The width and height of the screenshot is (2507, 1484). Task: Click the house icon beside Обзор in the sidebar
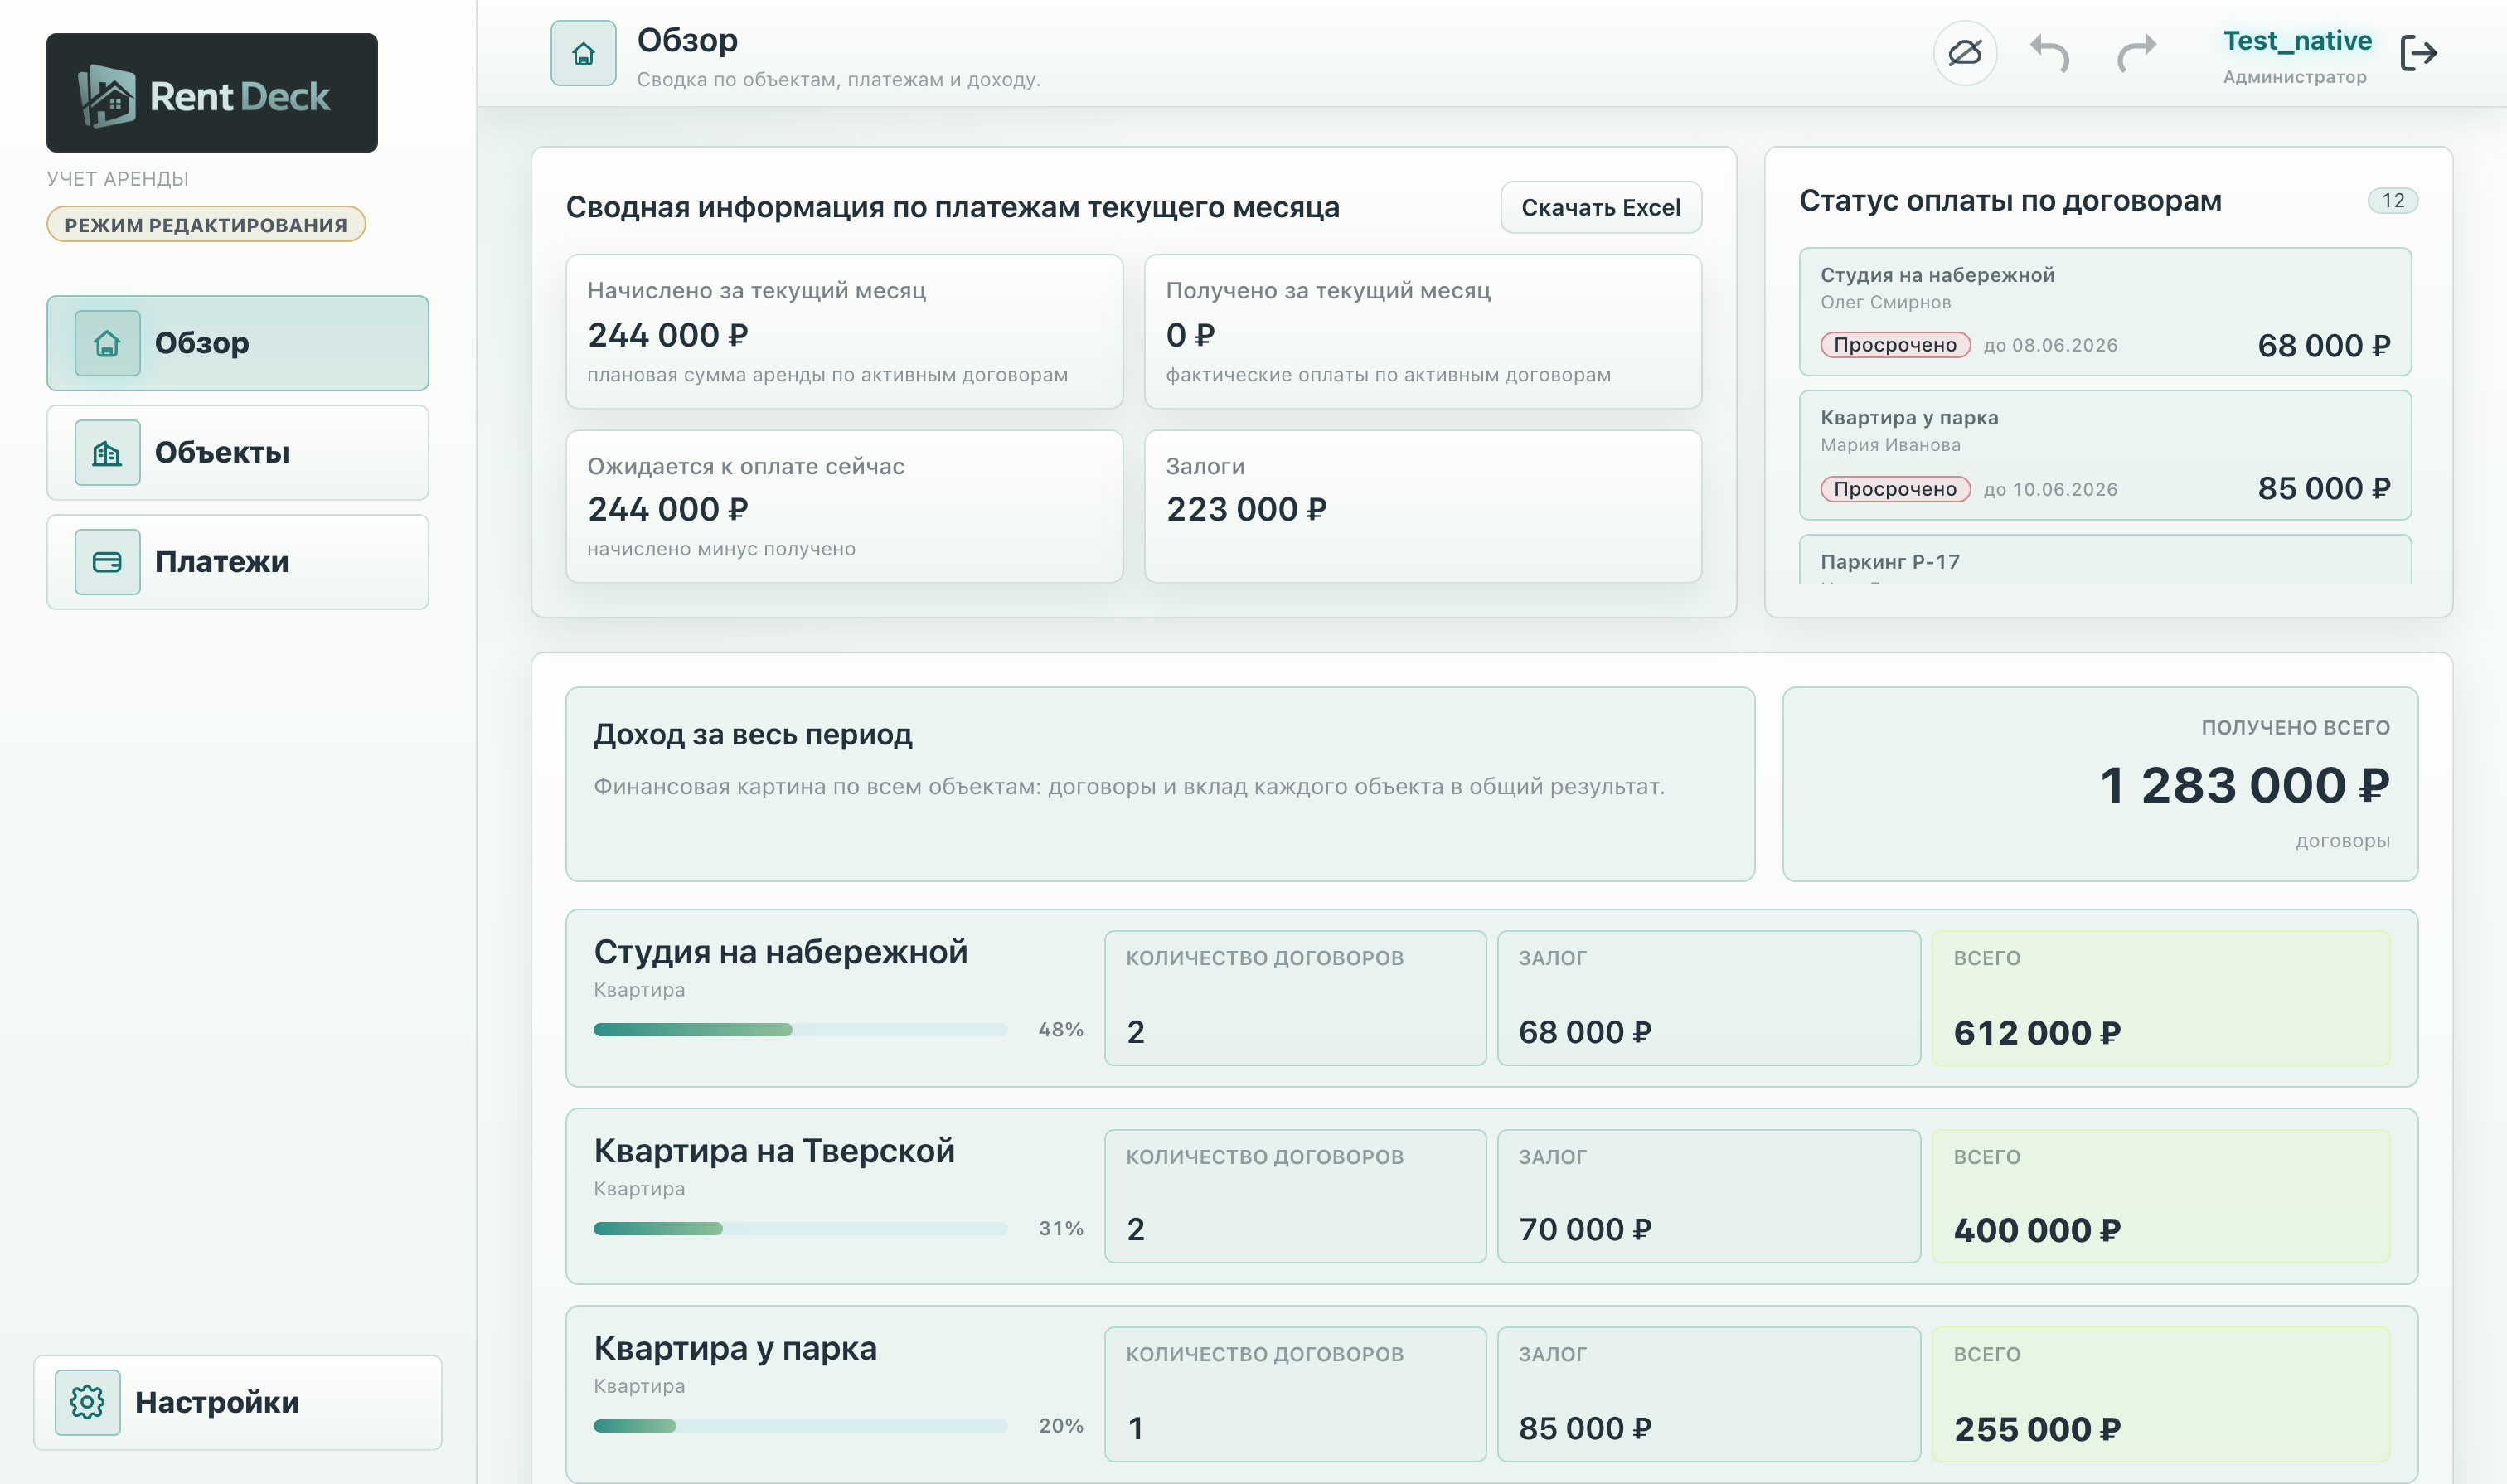(x=107, y=343)
